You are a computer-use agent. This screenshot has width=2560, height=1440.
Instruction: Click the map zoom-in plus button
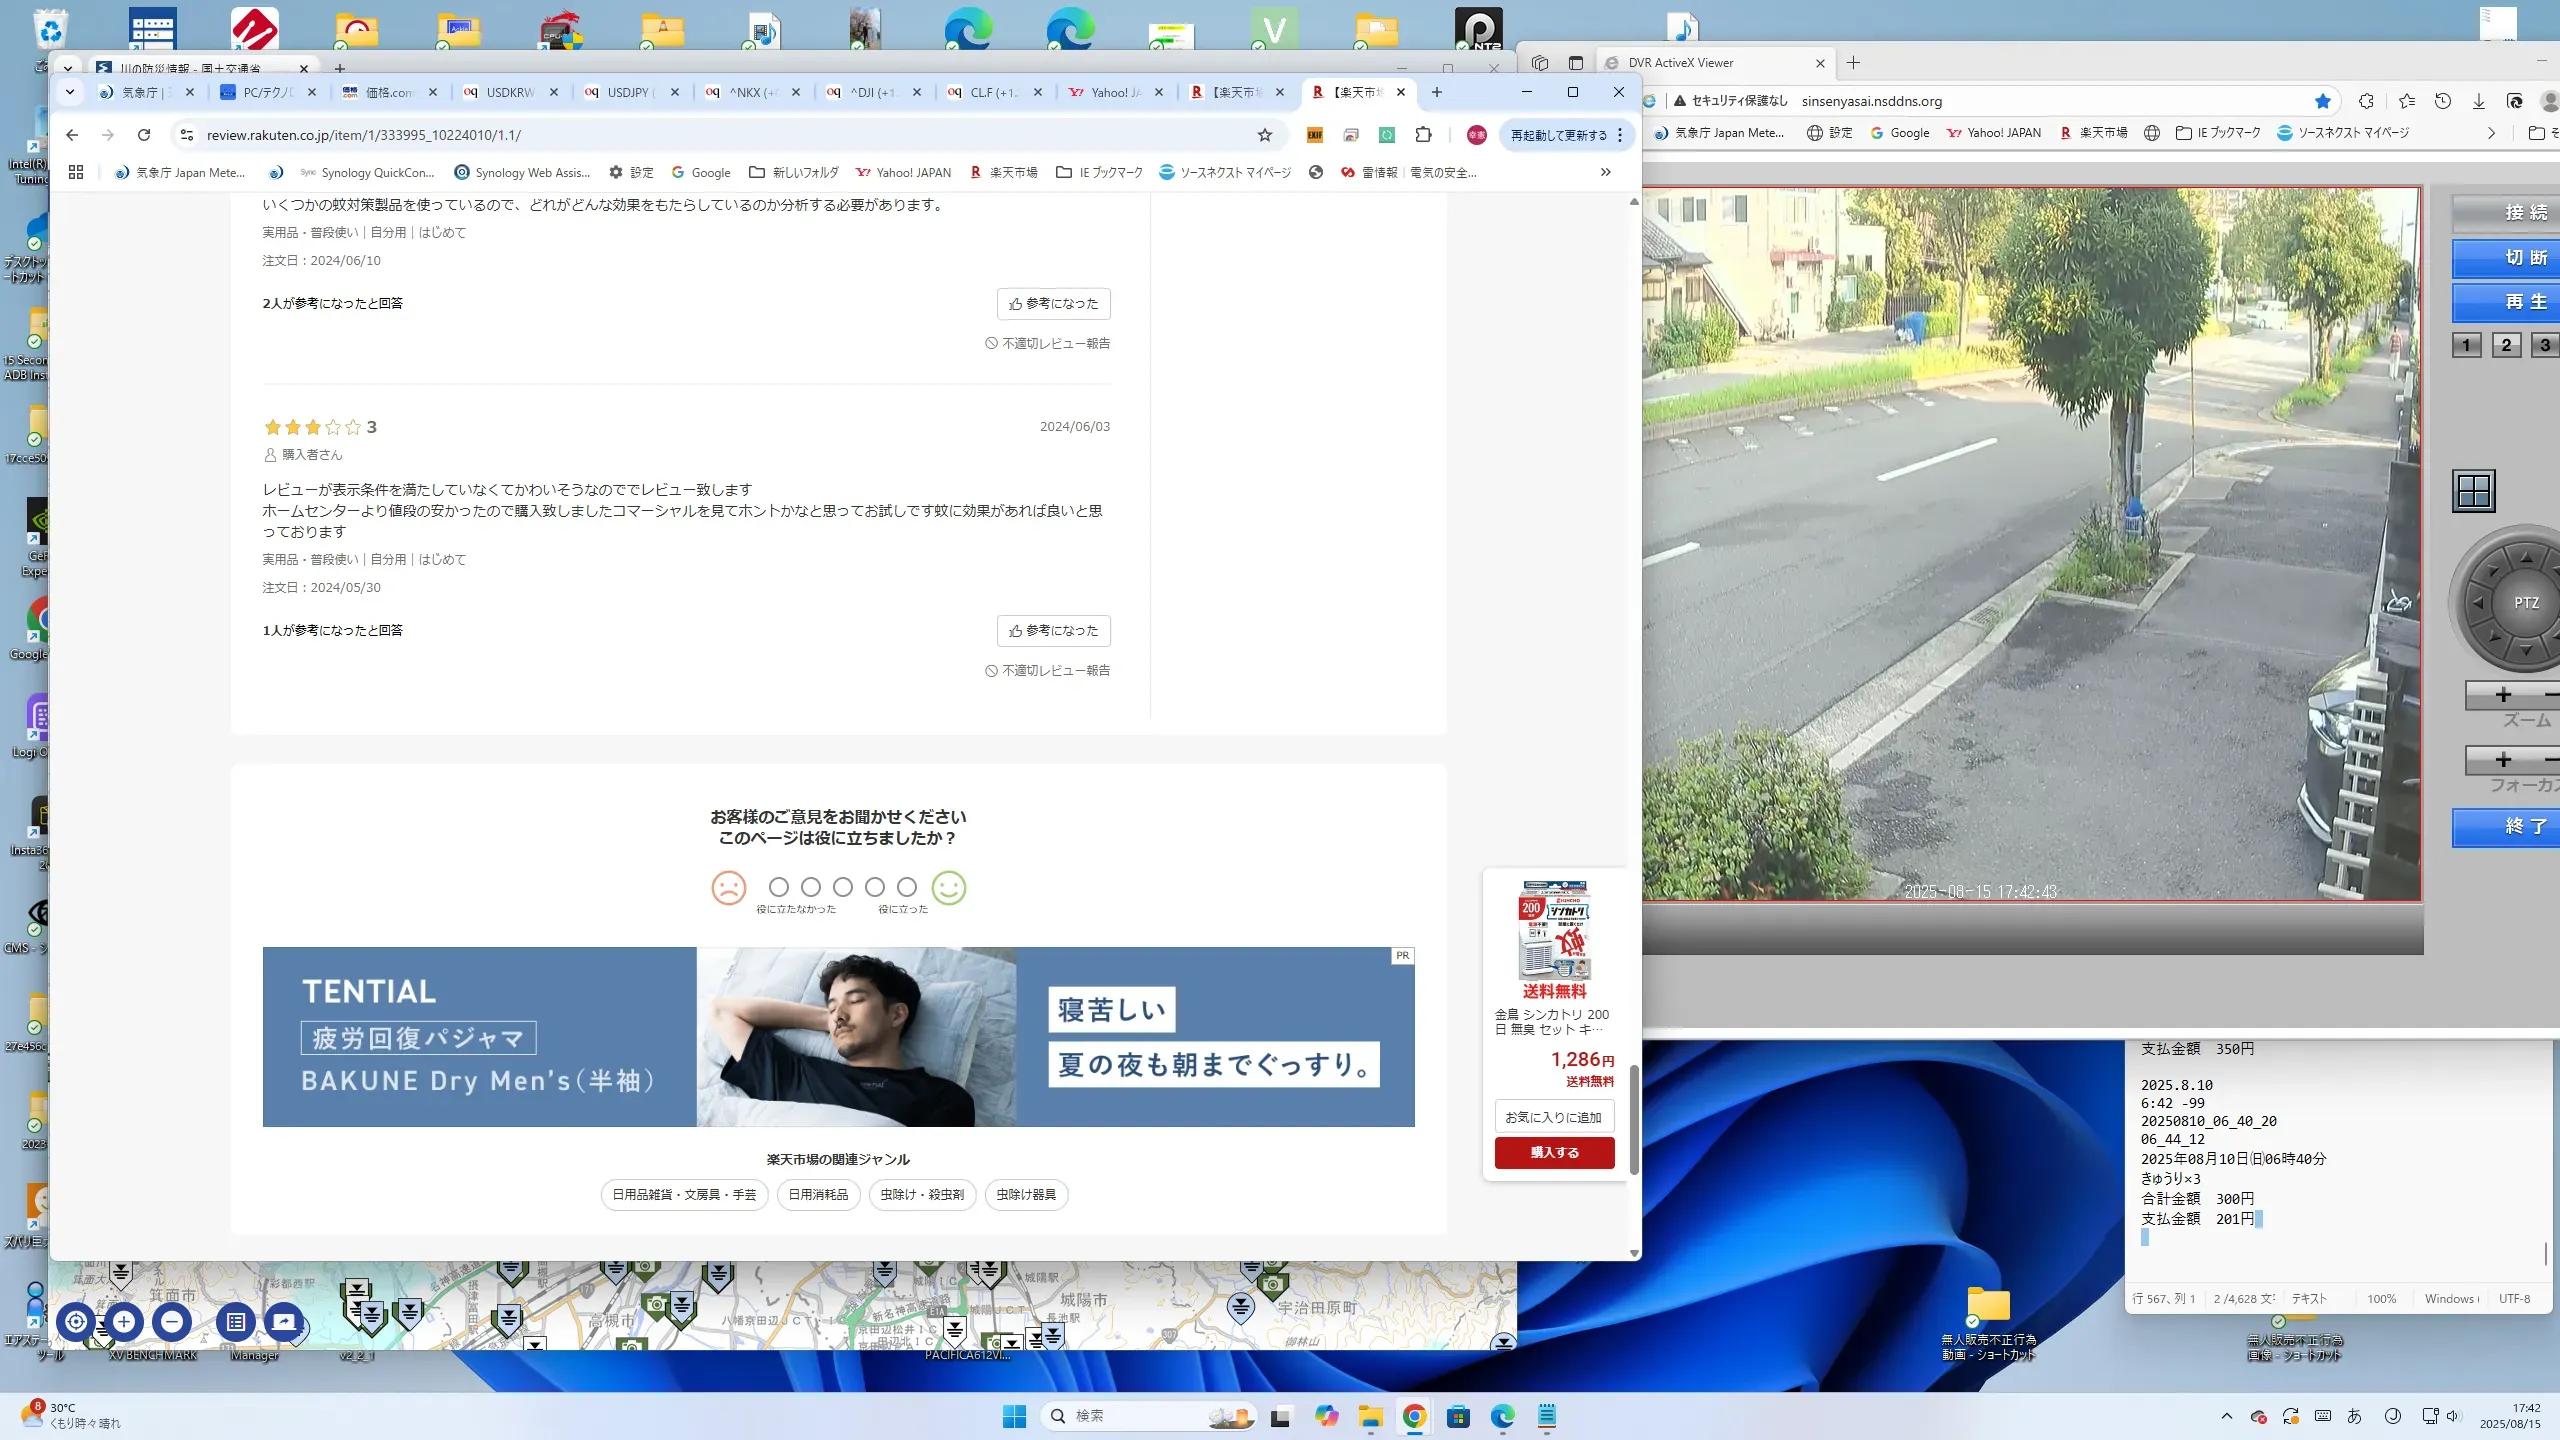(x=124, y=1322)
